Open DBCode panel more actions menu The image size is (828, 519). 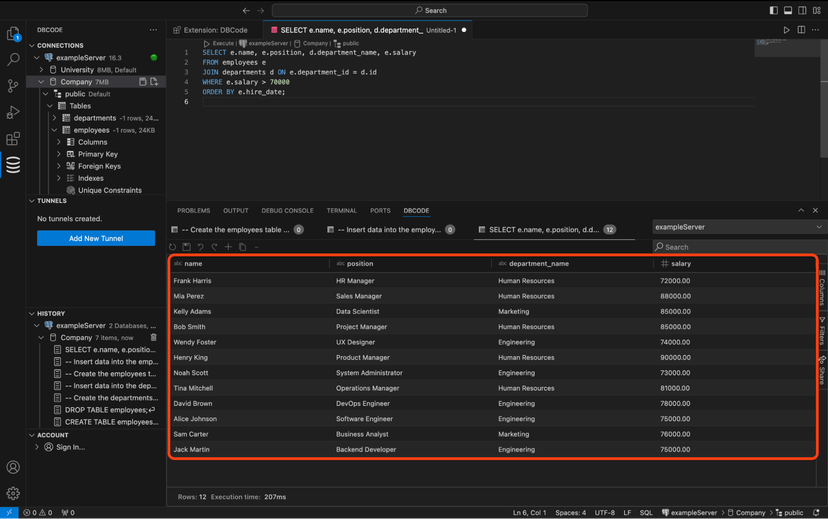(x=153, y=30)
